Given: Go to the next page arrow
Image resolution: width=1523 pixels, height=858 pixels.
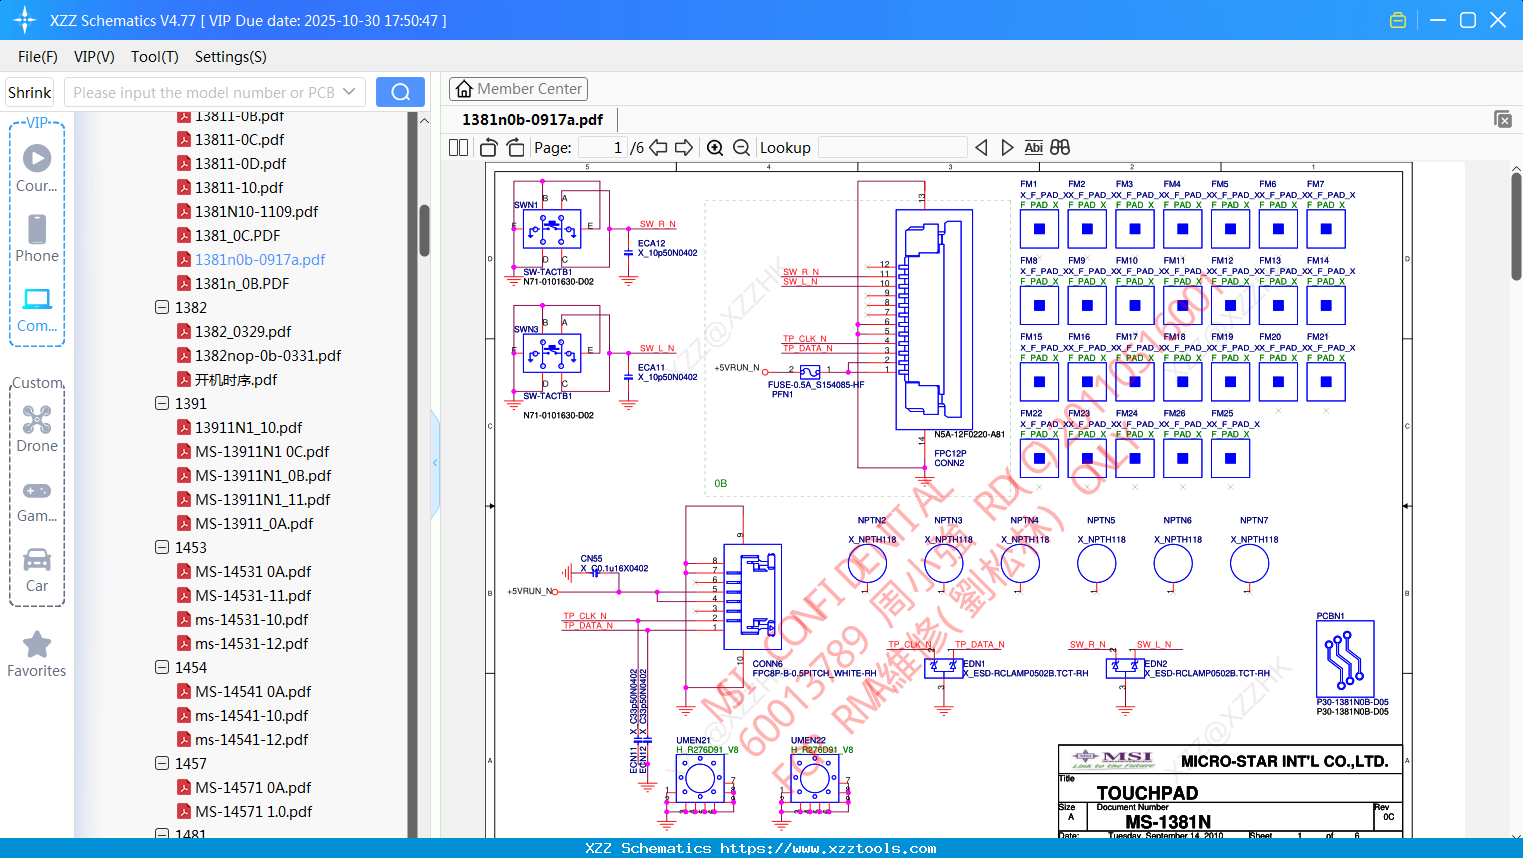Looking at the screenshot, I should [684, 148].
